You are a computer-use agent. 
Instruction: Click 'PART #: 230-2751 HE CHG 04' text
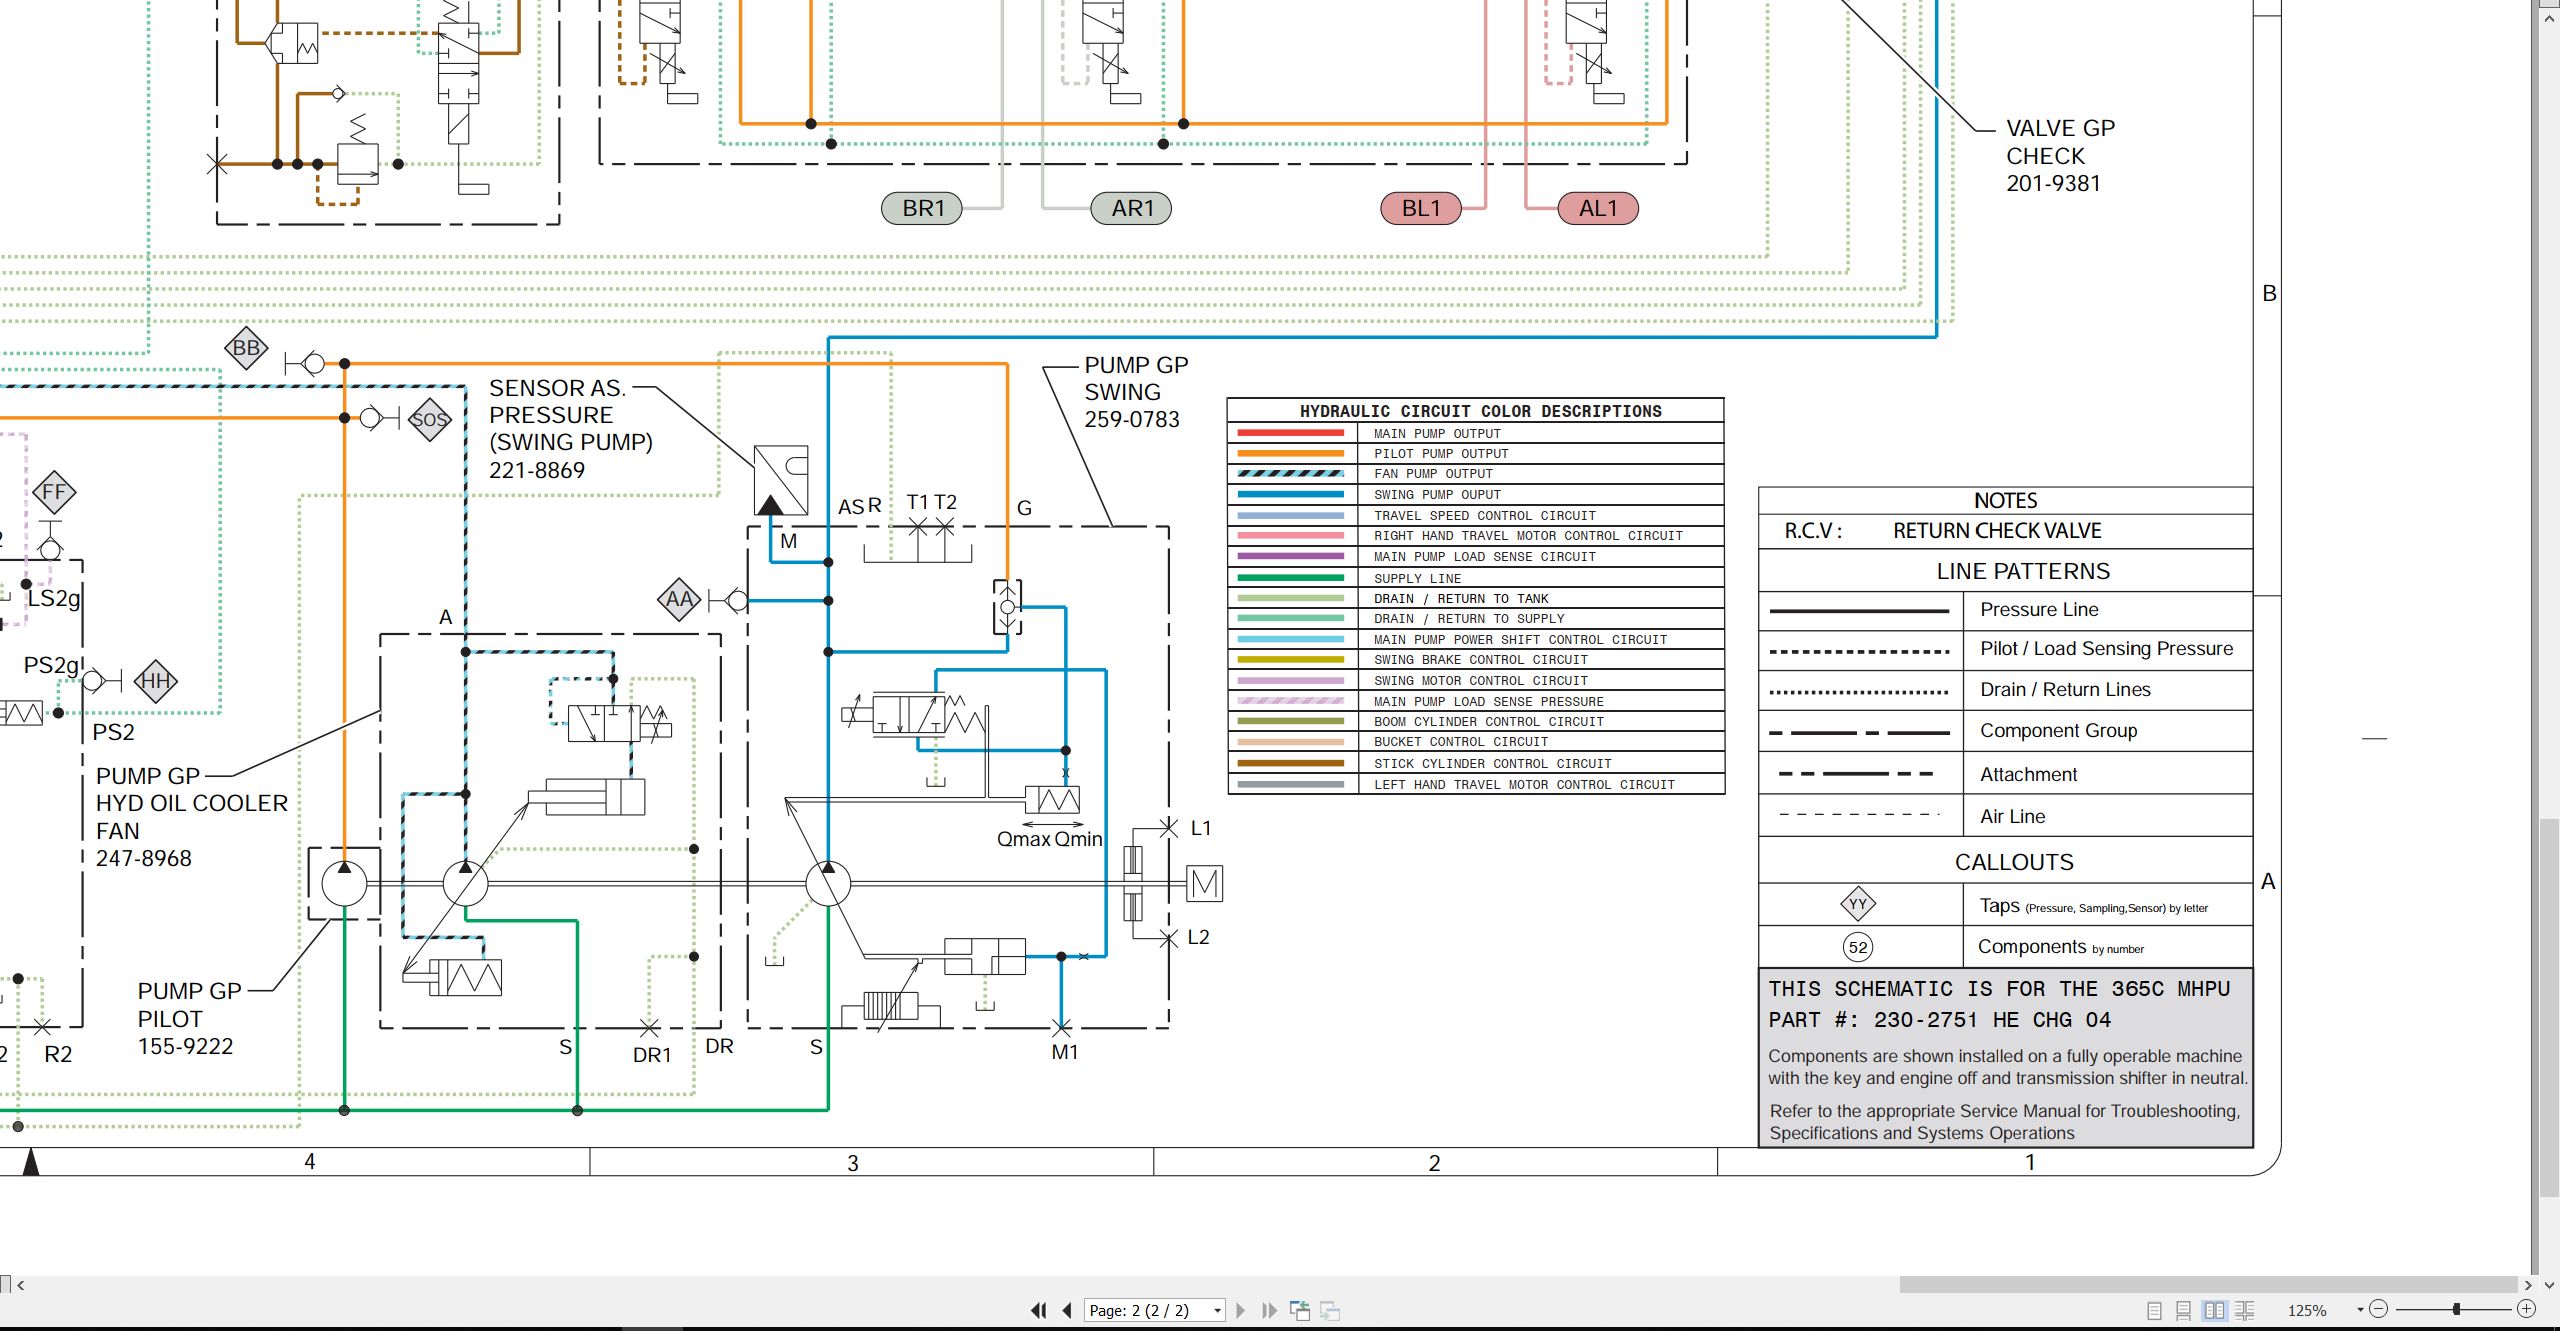1939,1020
